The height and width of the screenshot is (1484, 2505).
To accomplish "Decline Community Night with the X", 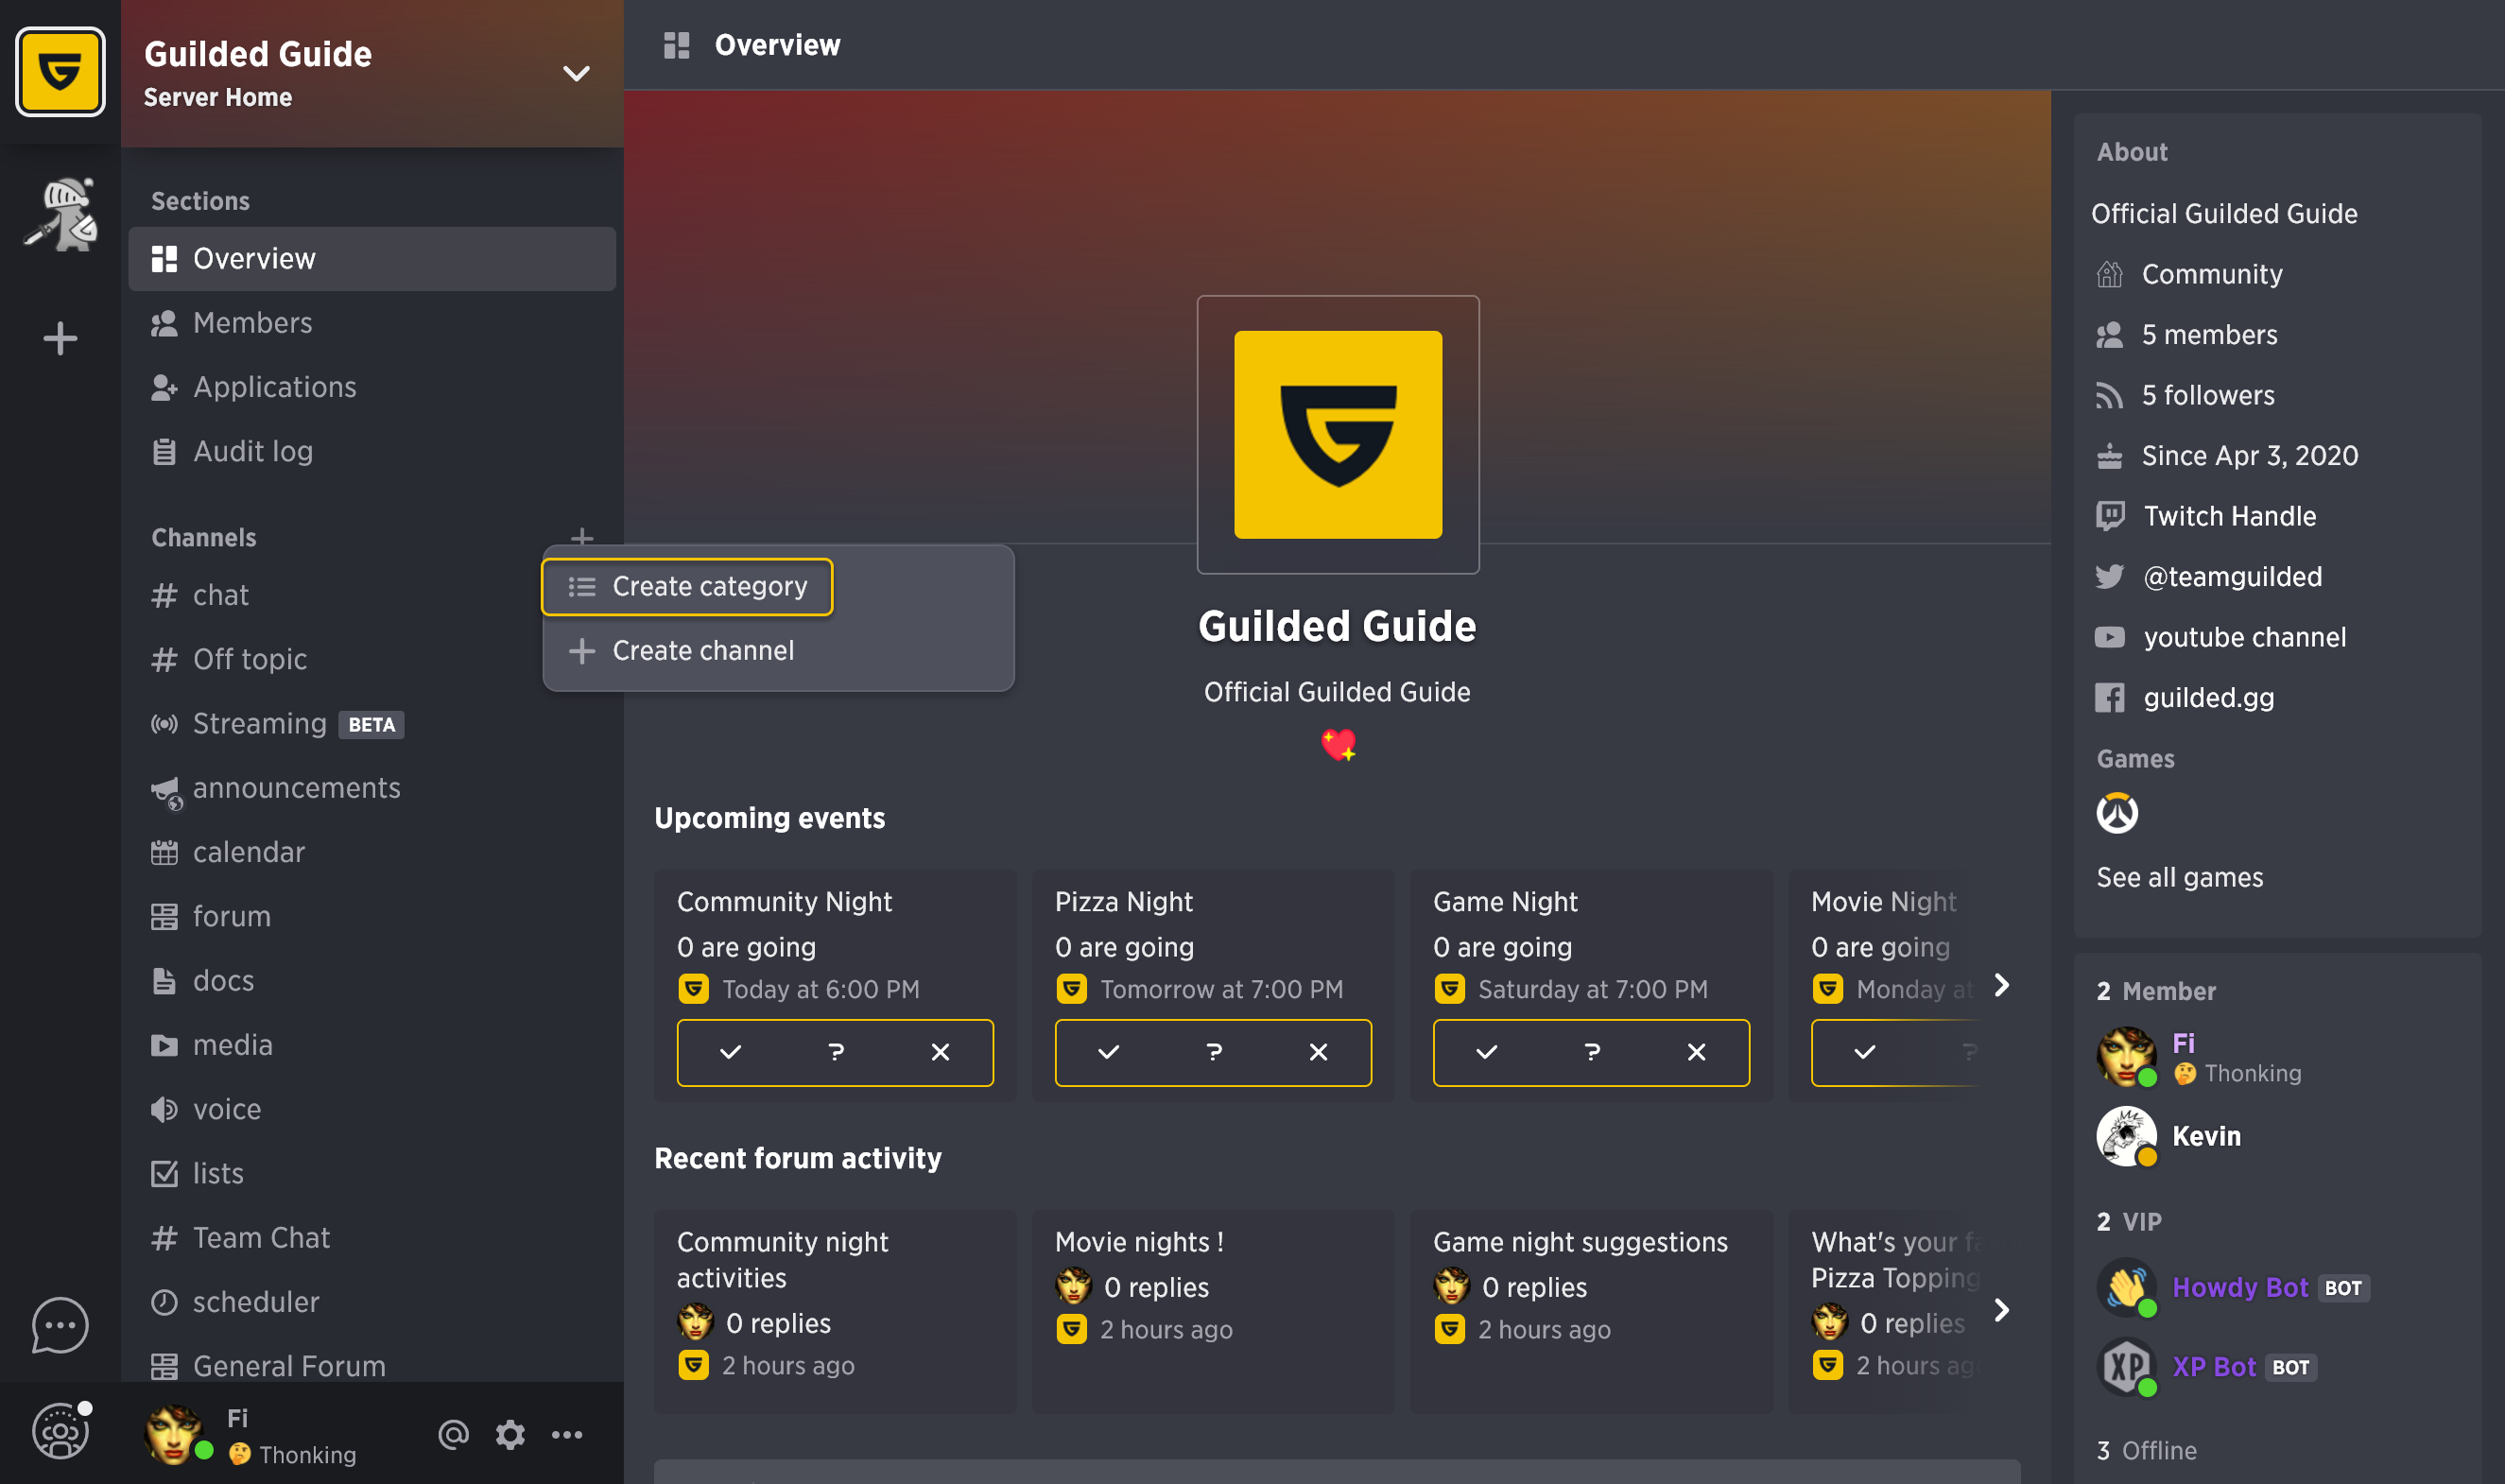I will click(940, 1052).
